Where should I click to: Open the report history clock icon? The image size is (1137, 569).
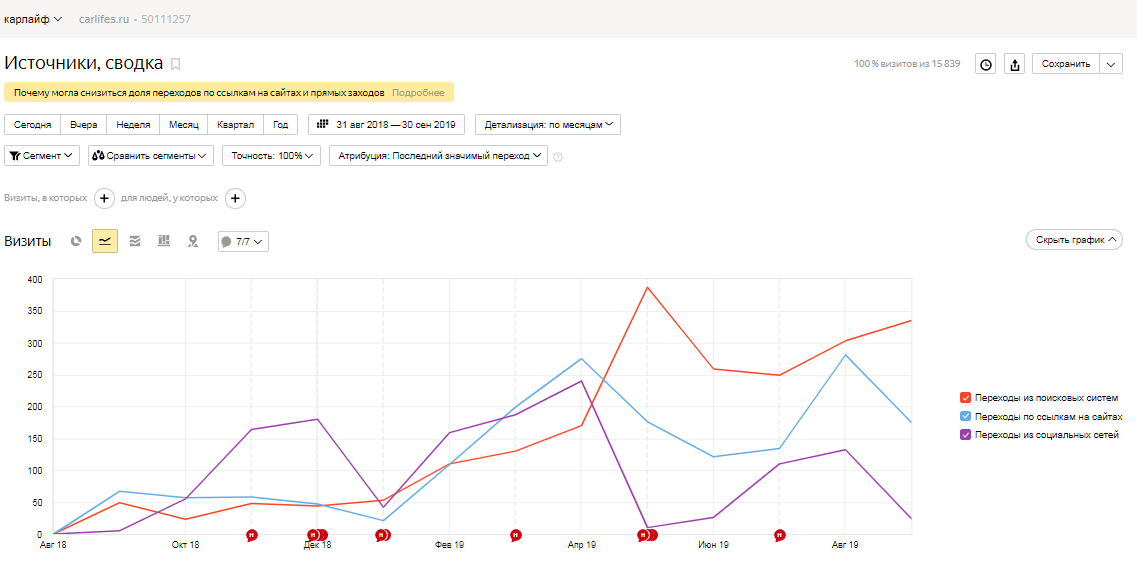pyautogui.click(x=985, y=65)
